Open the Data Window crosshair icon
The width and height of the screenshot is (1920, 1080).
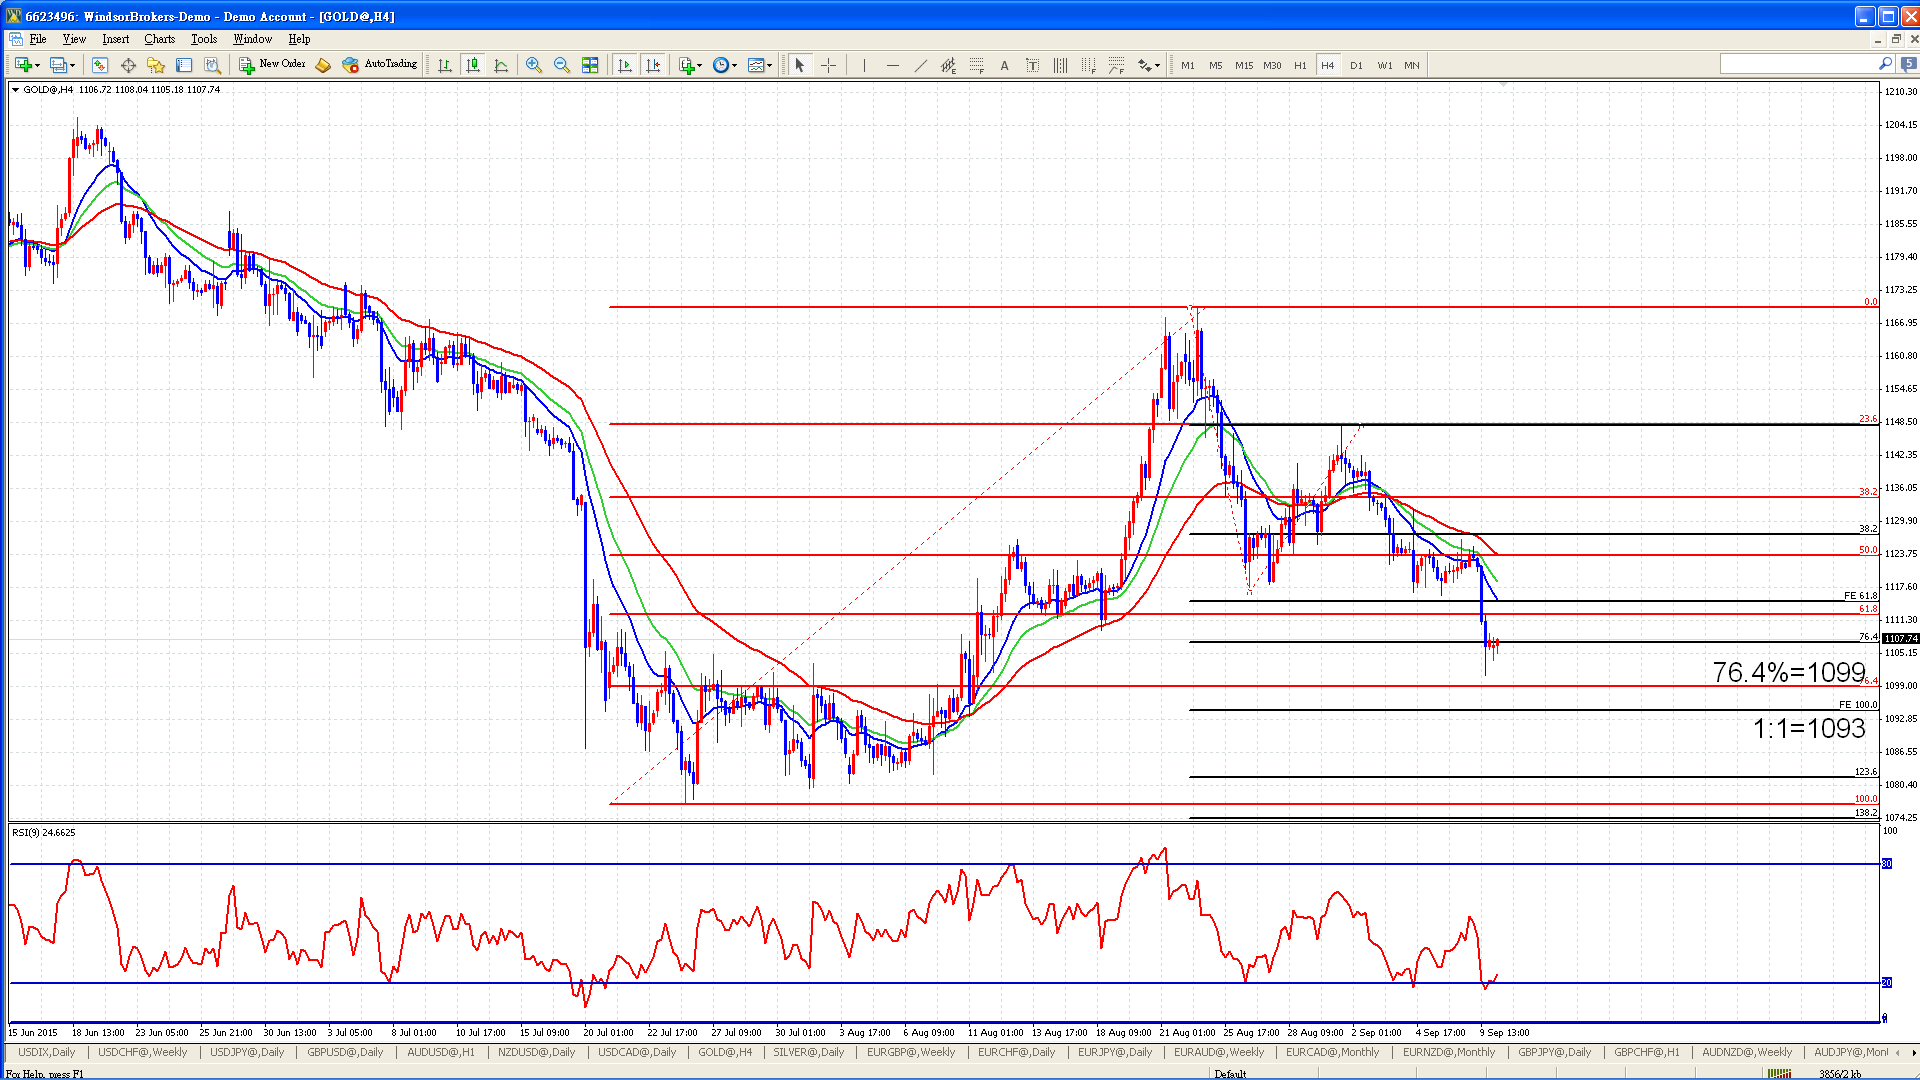[128, 65]
